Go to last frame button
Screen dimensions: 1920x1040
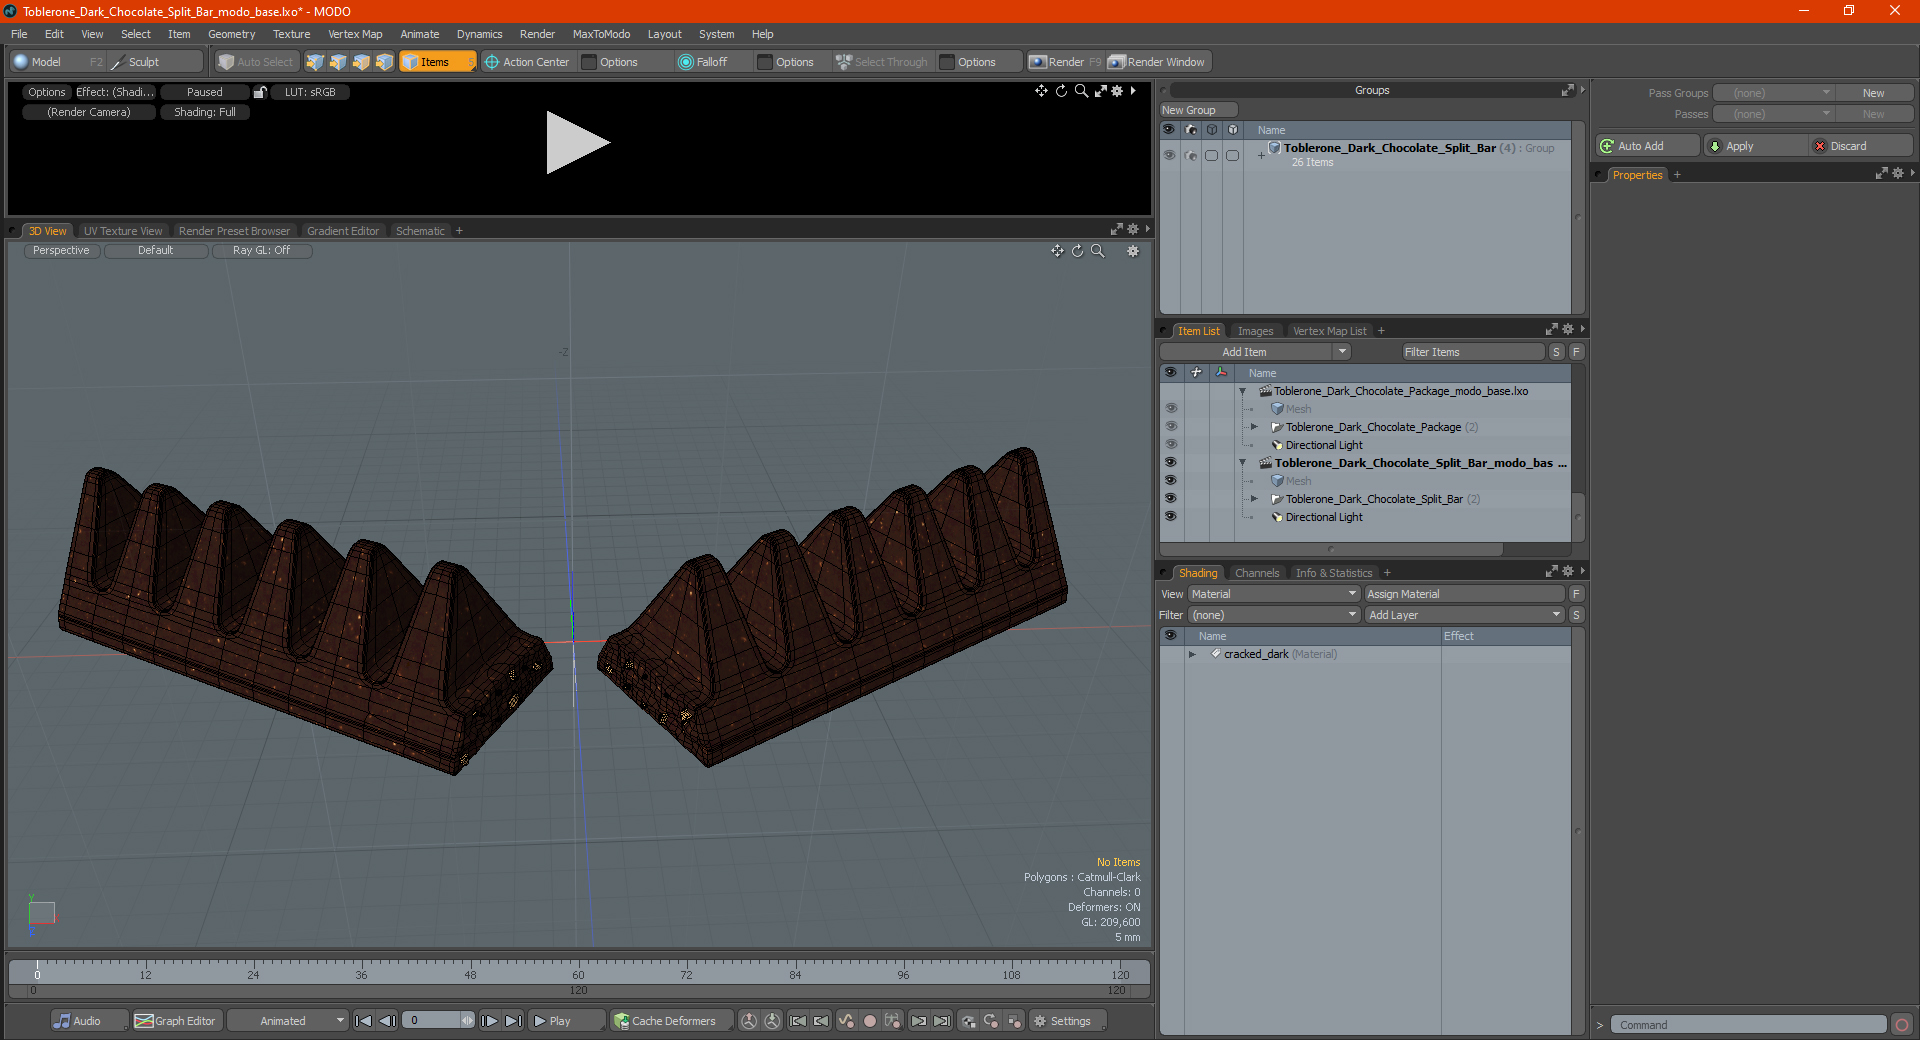coord(513,1021)
